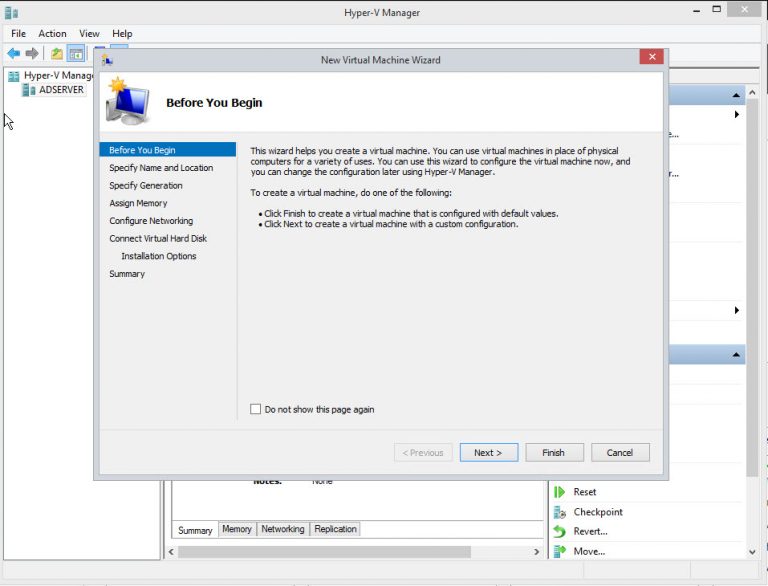The image size is (768, 586).
Task: Click the disabled < Previous button
Action: pyautogui.click(x=423, y=453)
